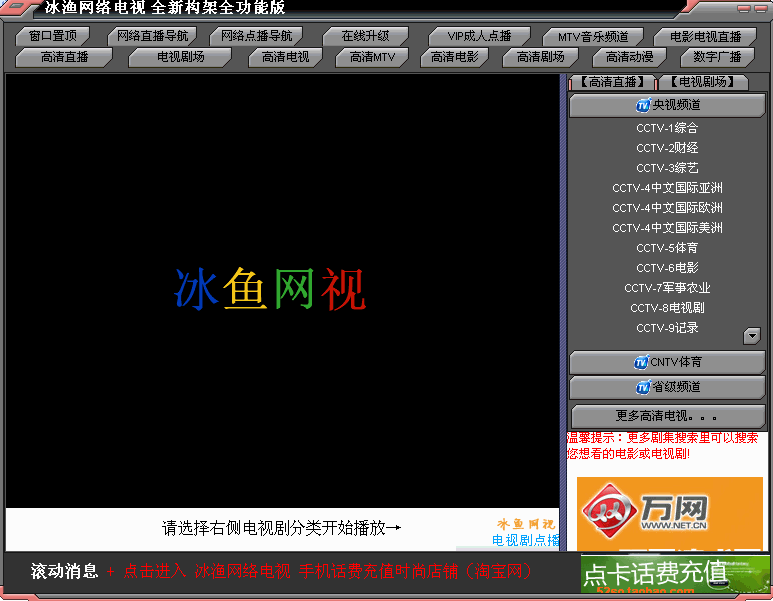Viewport: 773px width, 601px height.
Task: Play CCTV-3综艺 channel
Action: [667, 168]
